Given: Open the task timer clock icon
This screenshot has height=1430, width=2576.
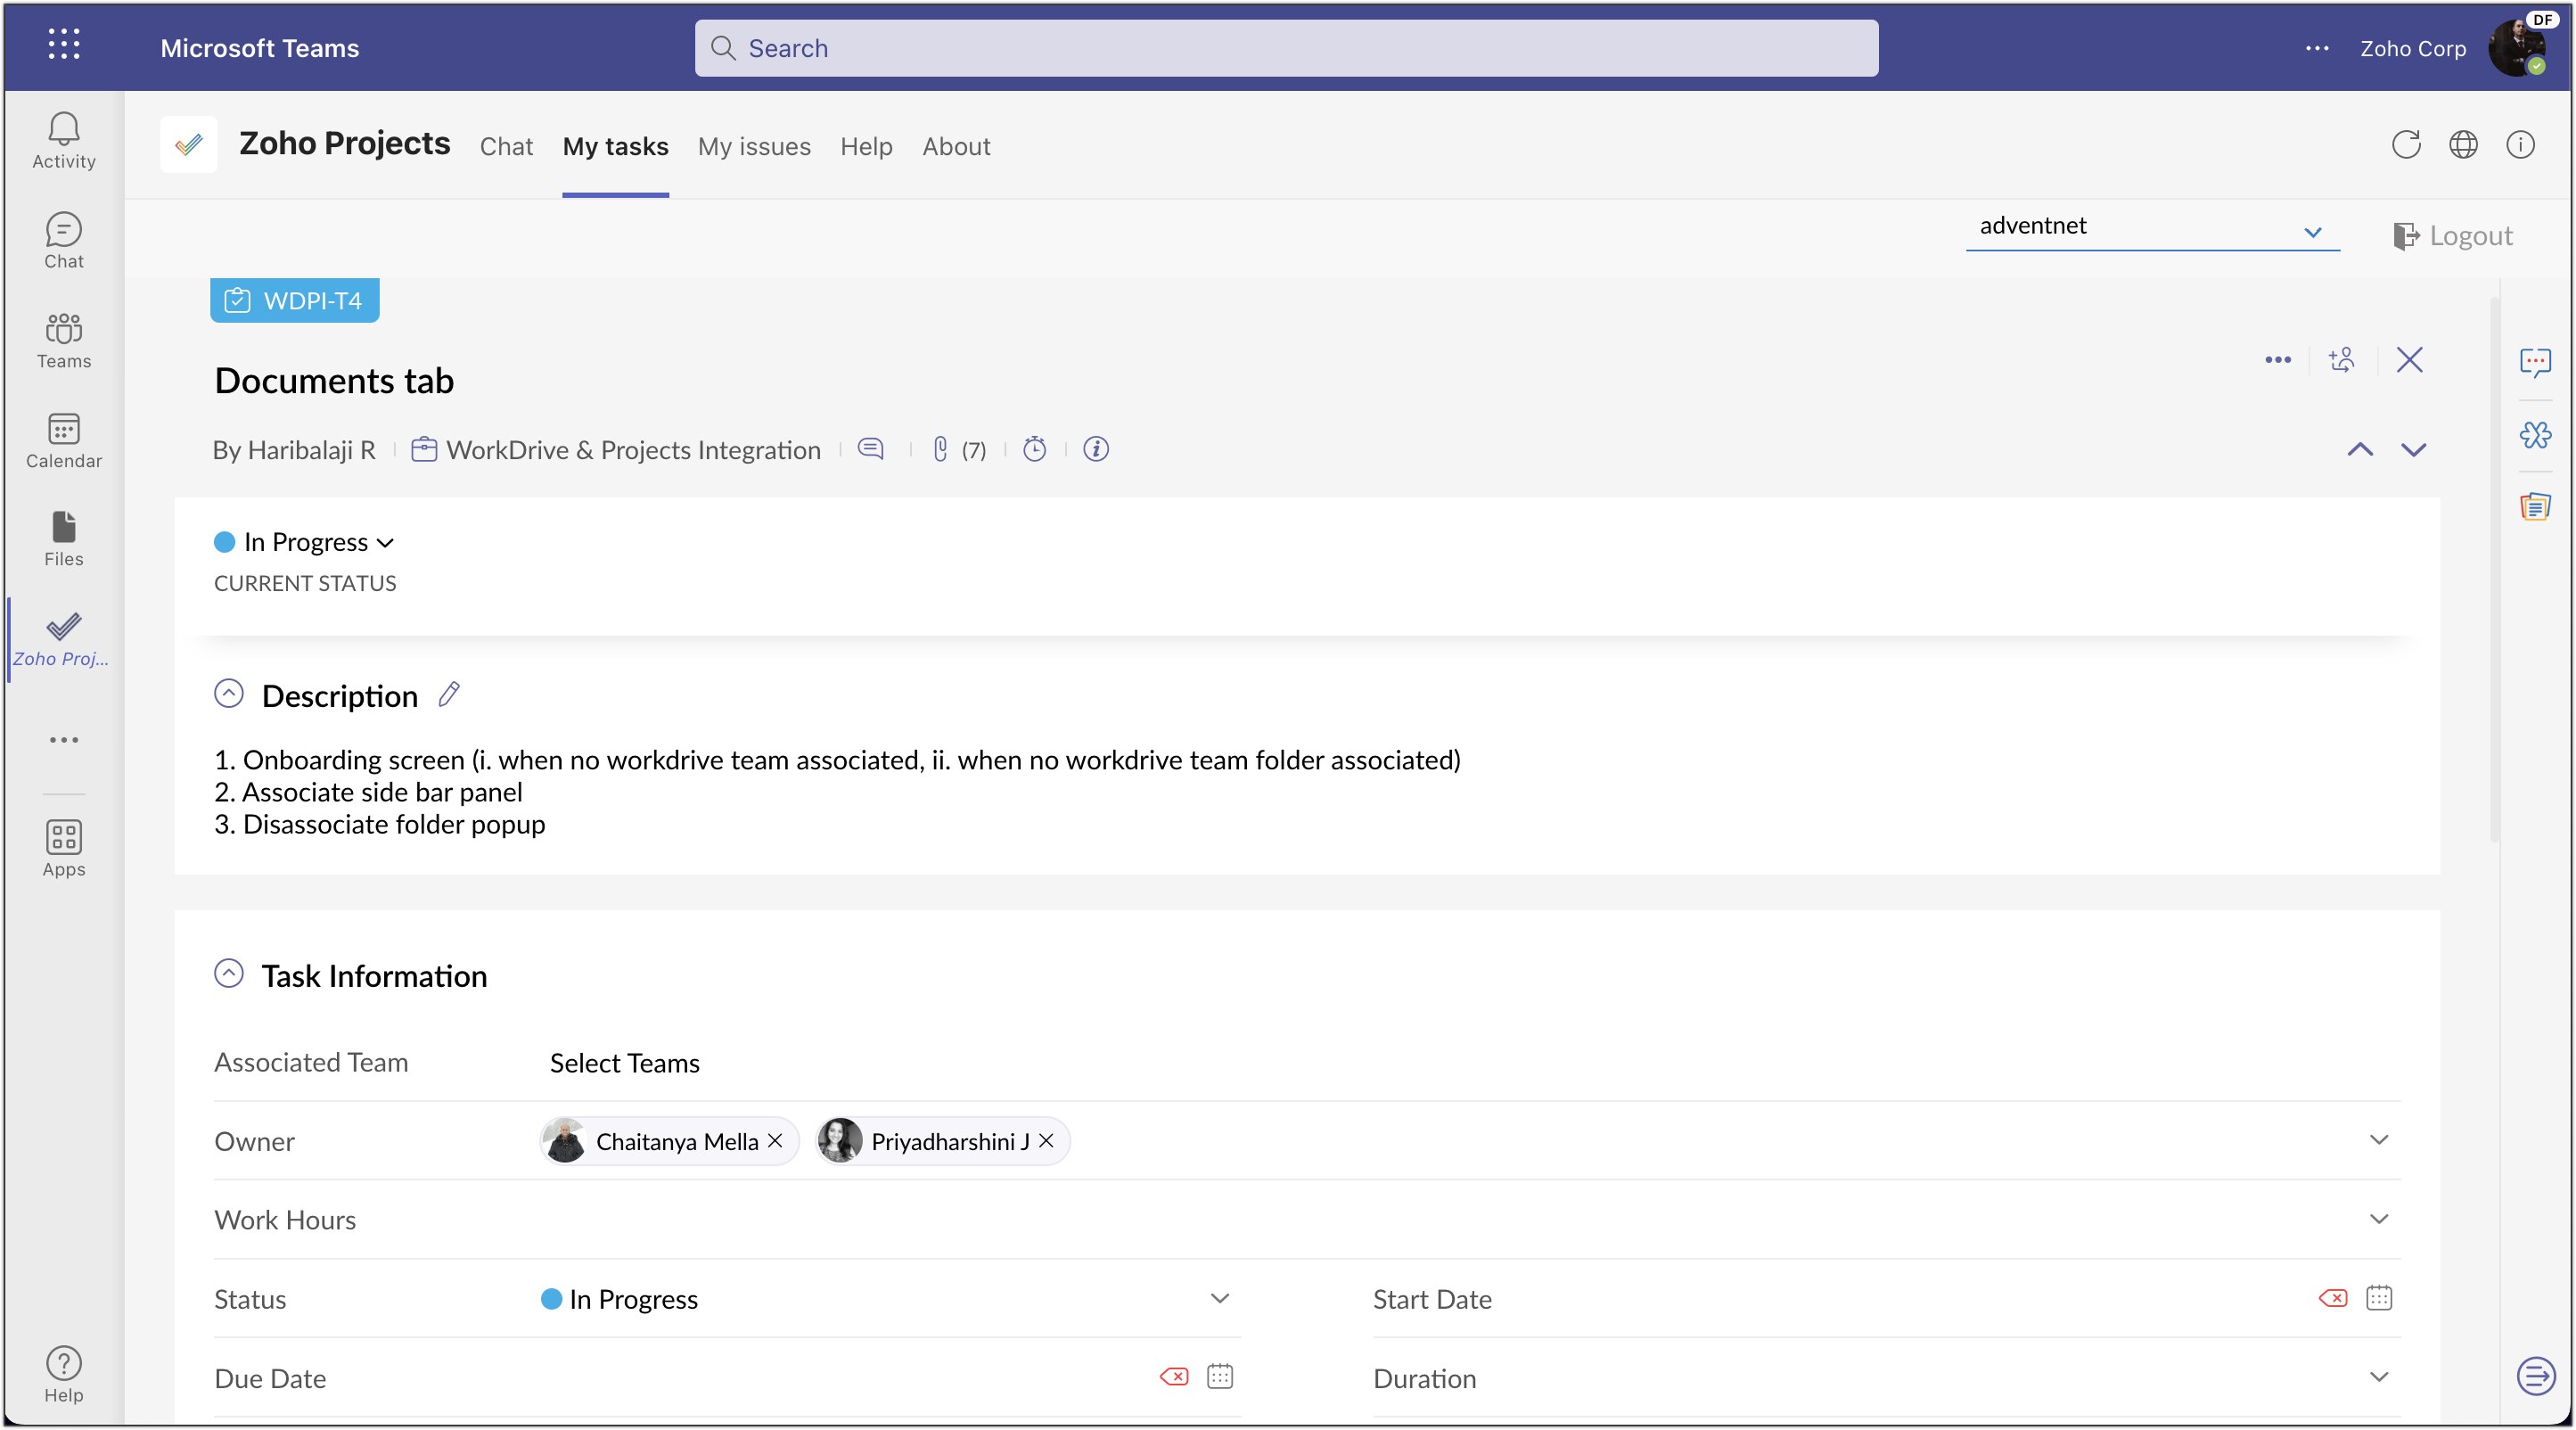Looking at the screenshot, I should pos(1034,450).
